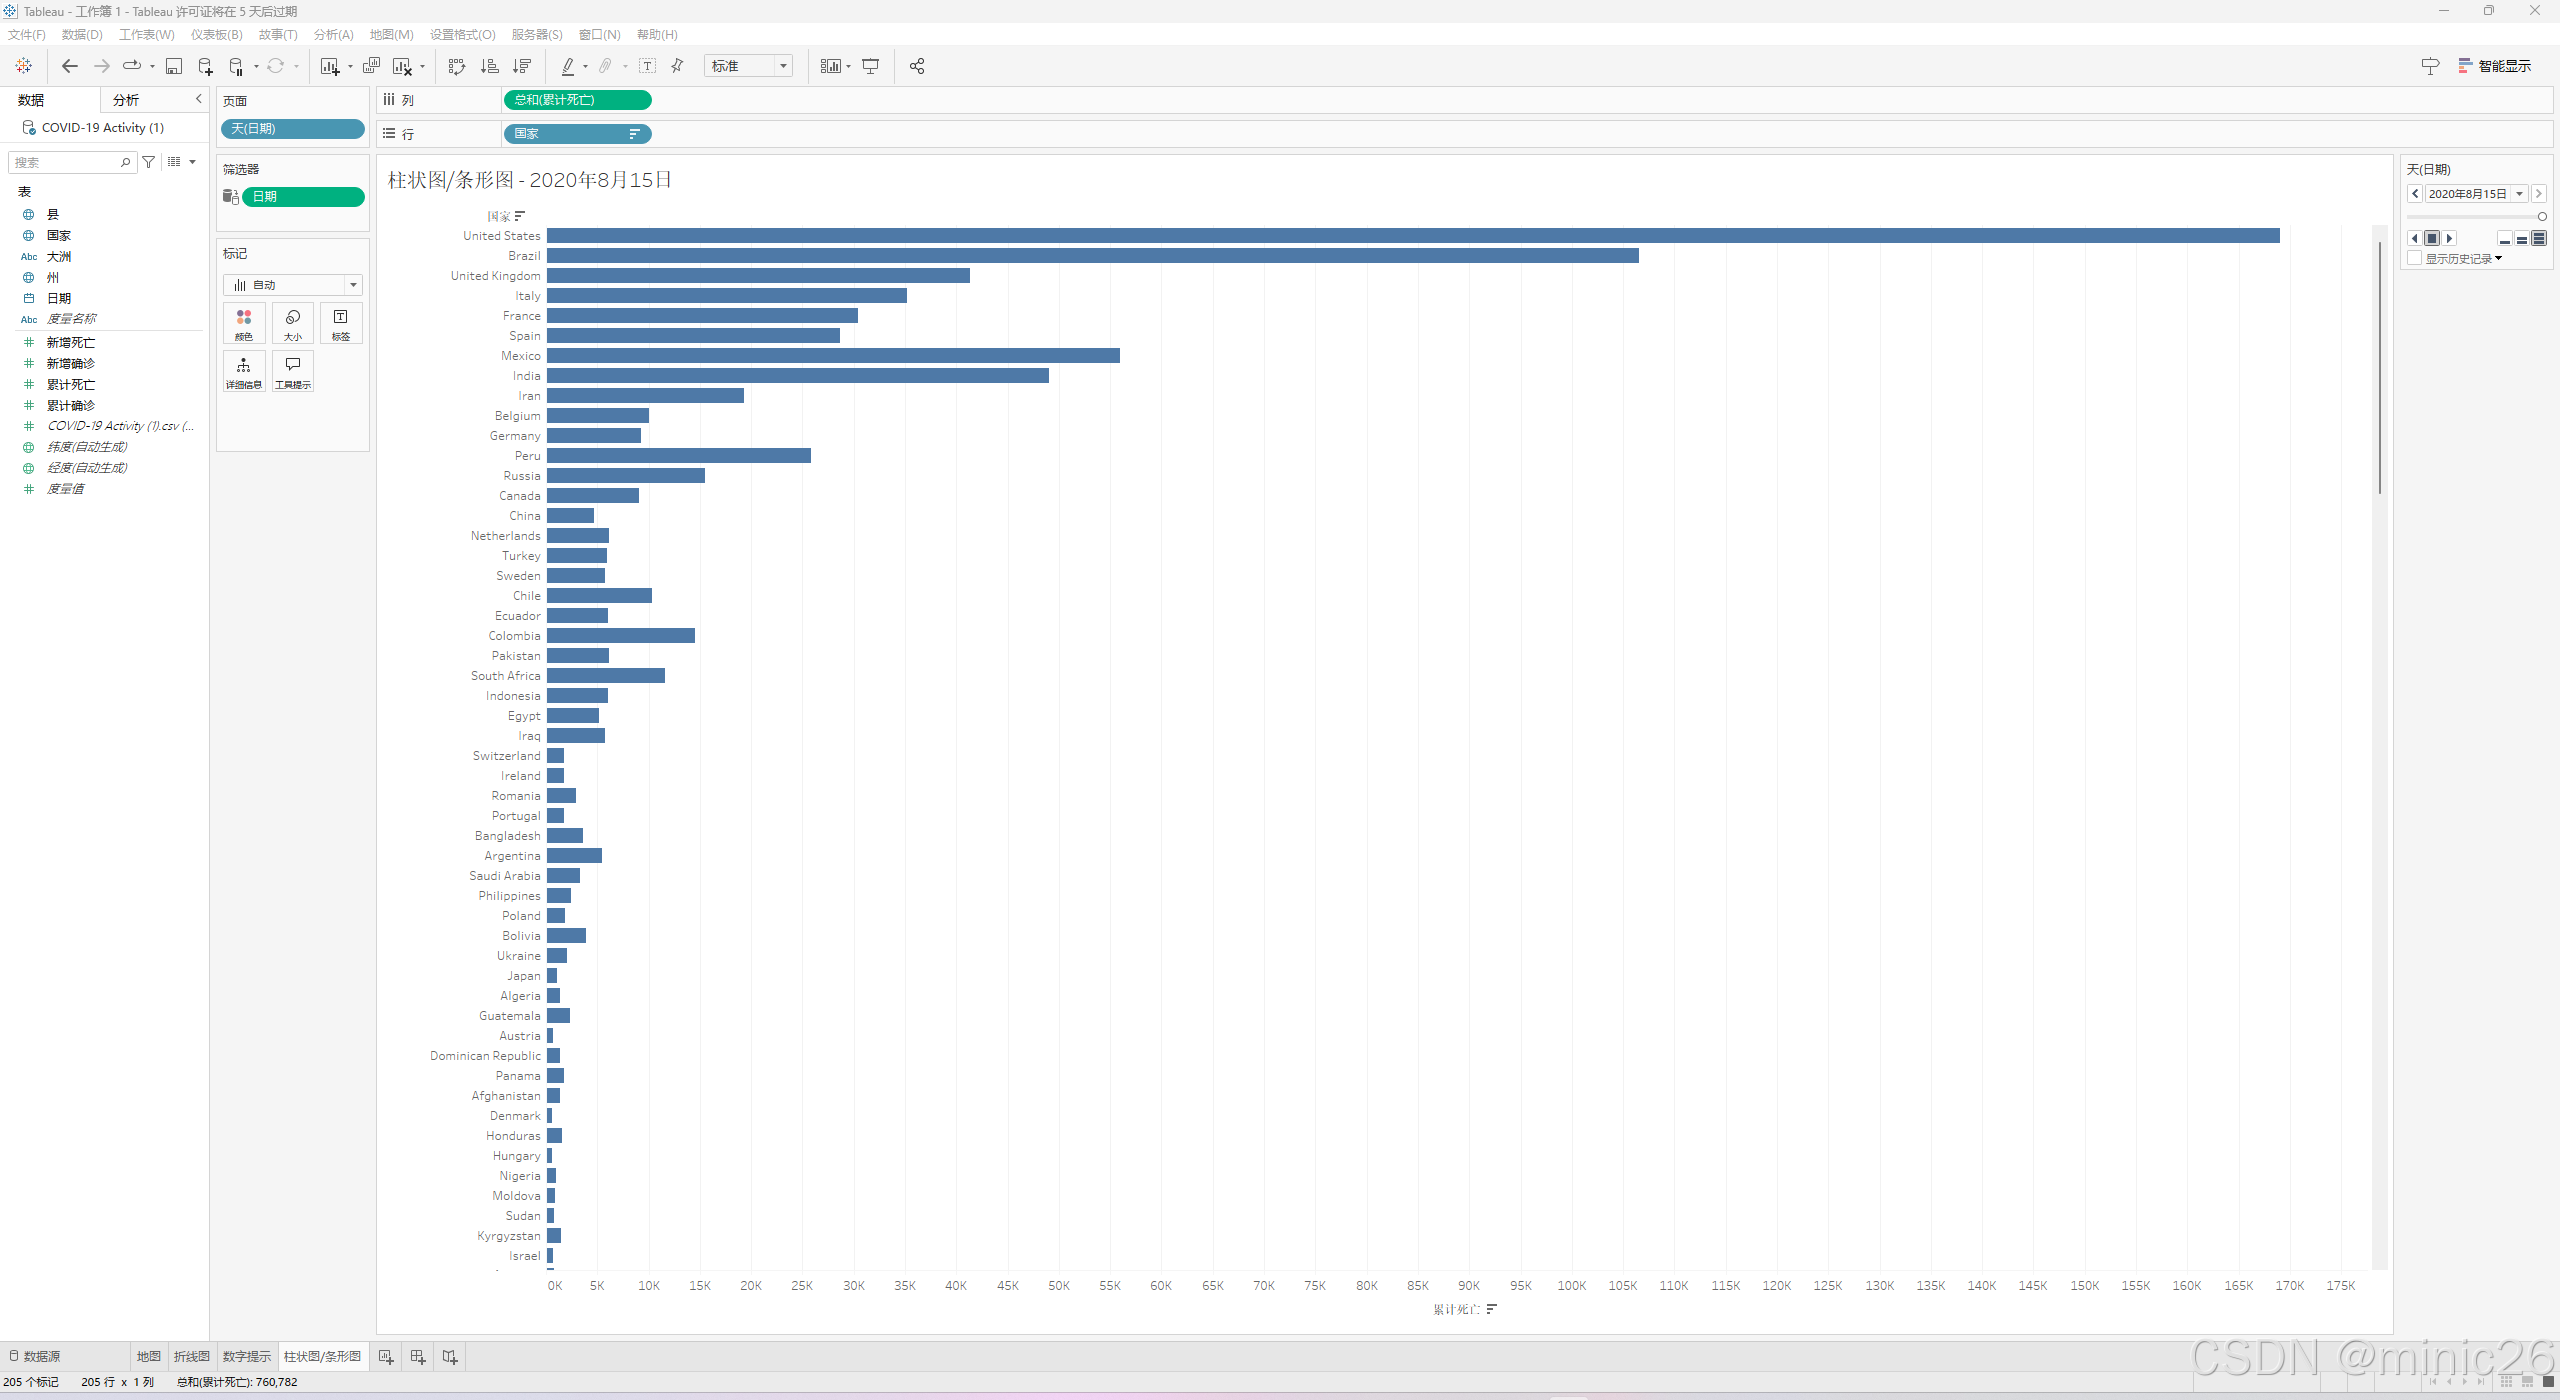Enable the show history checkbox

point(2415,259)
